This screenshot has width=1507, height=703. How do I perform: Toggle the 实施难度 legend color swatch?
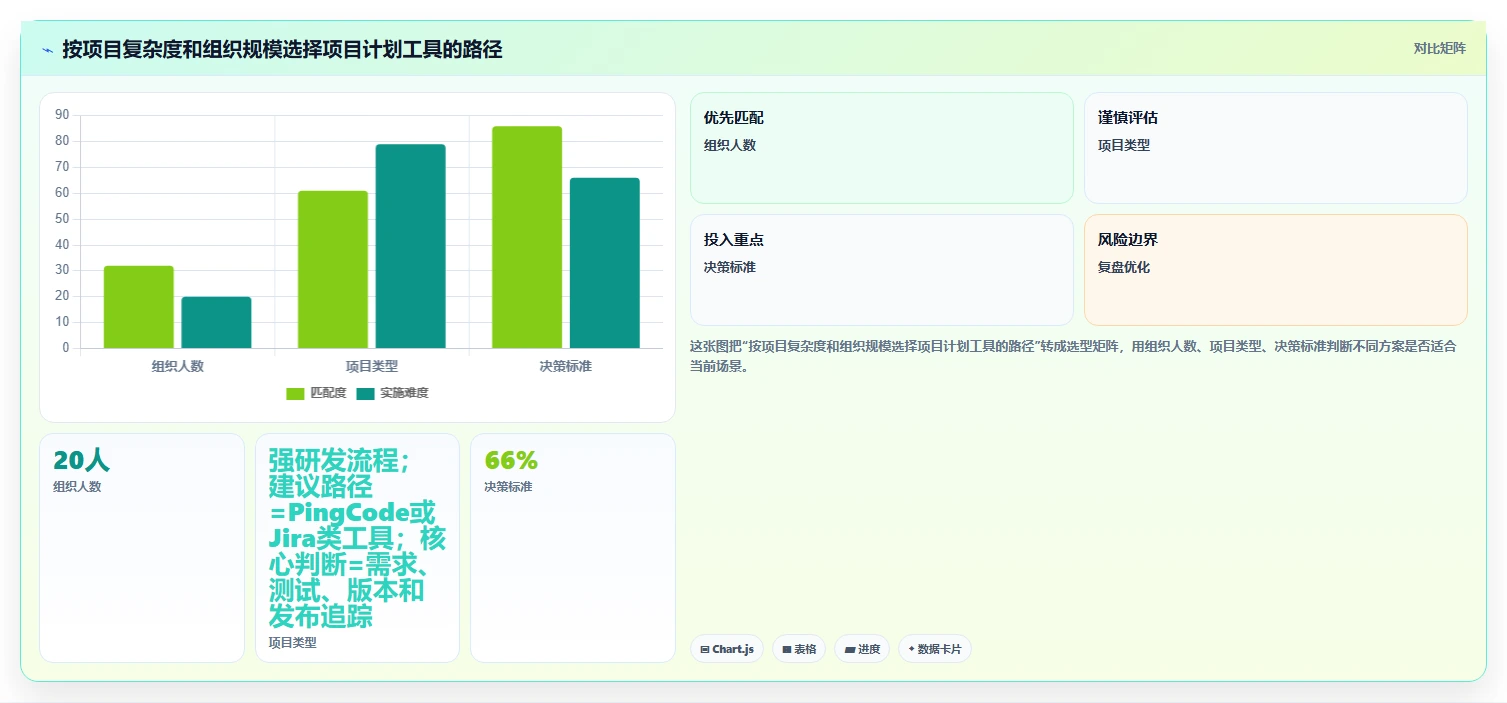click(366, 393)
